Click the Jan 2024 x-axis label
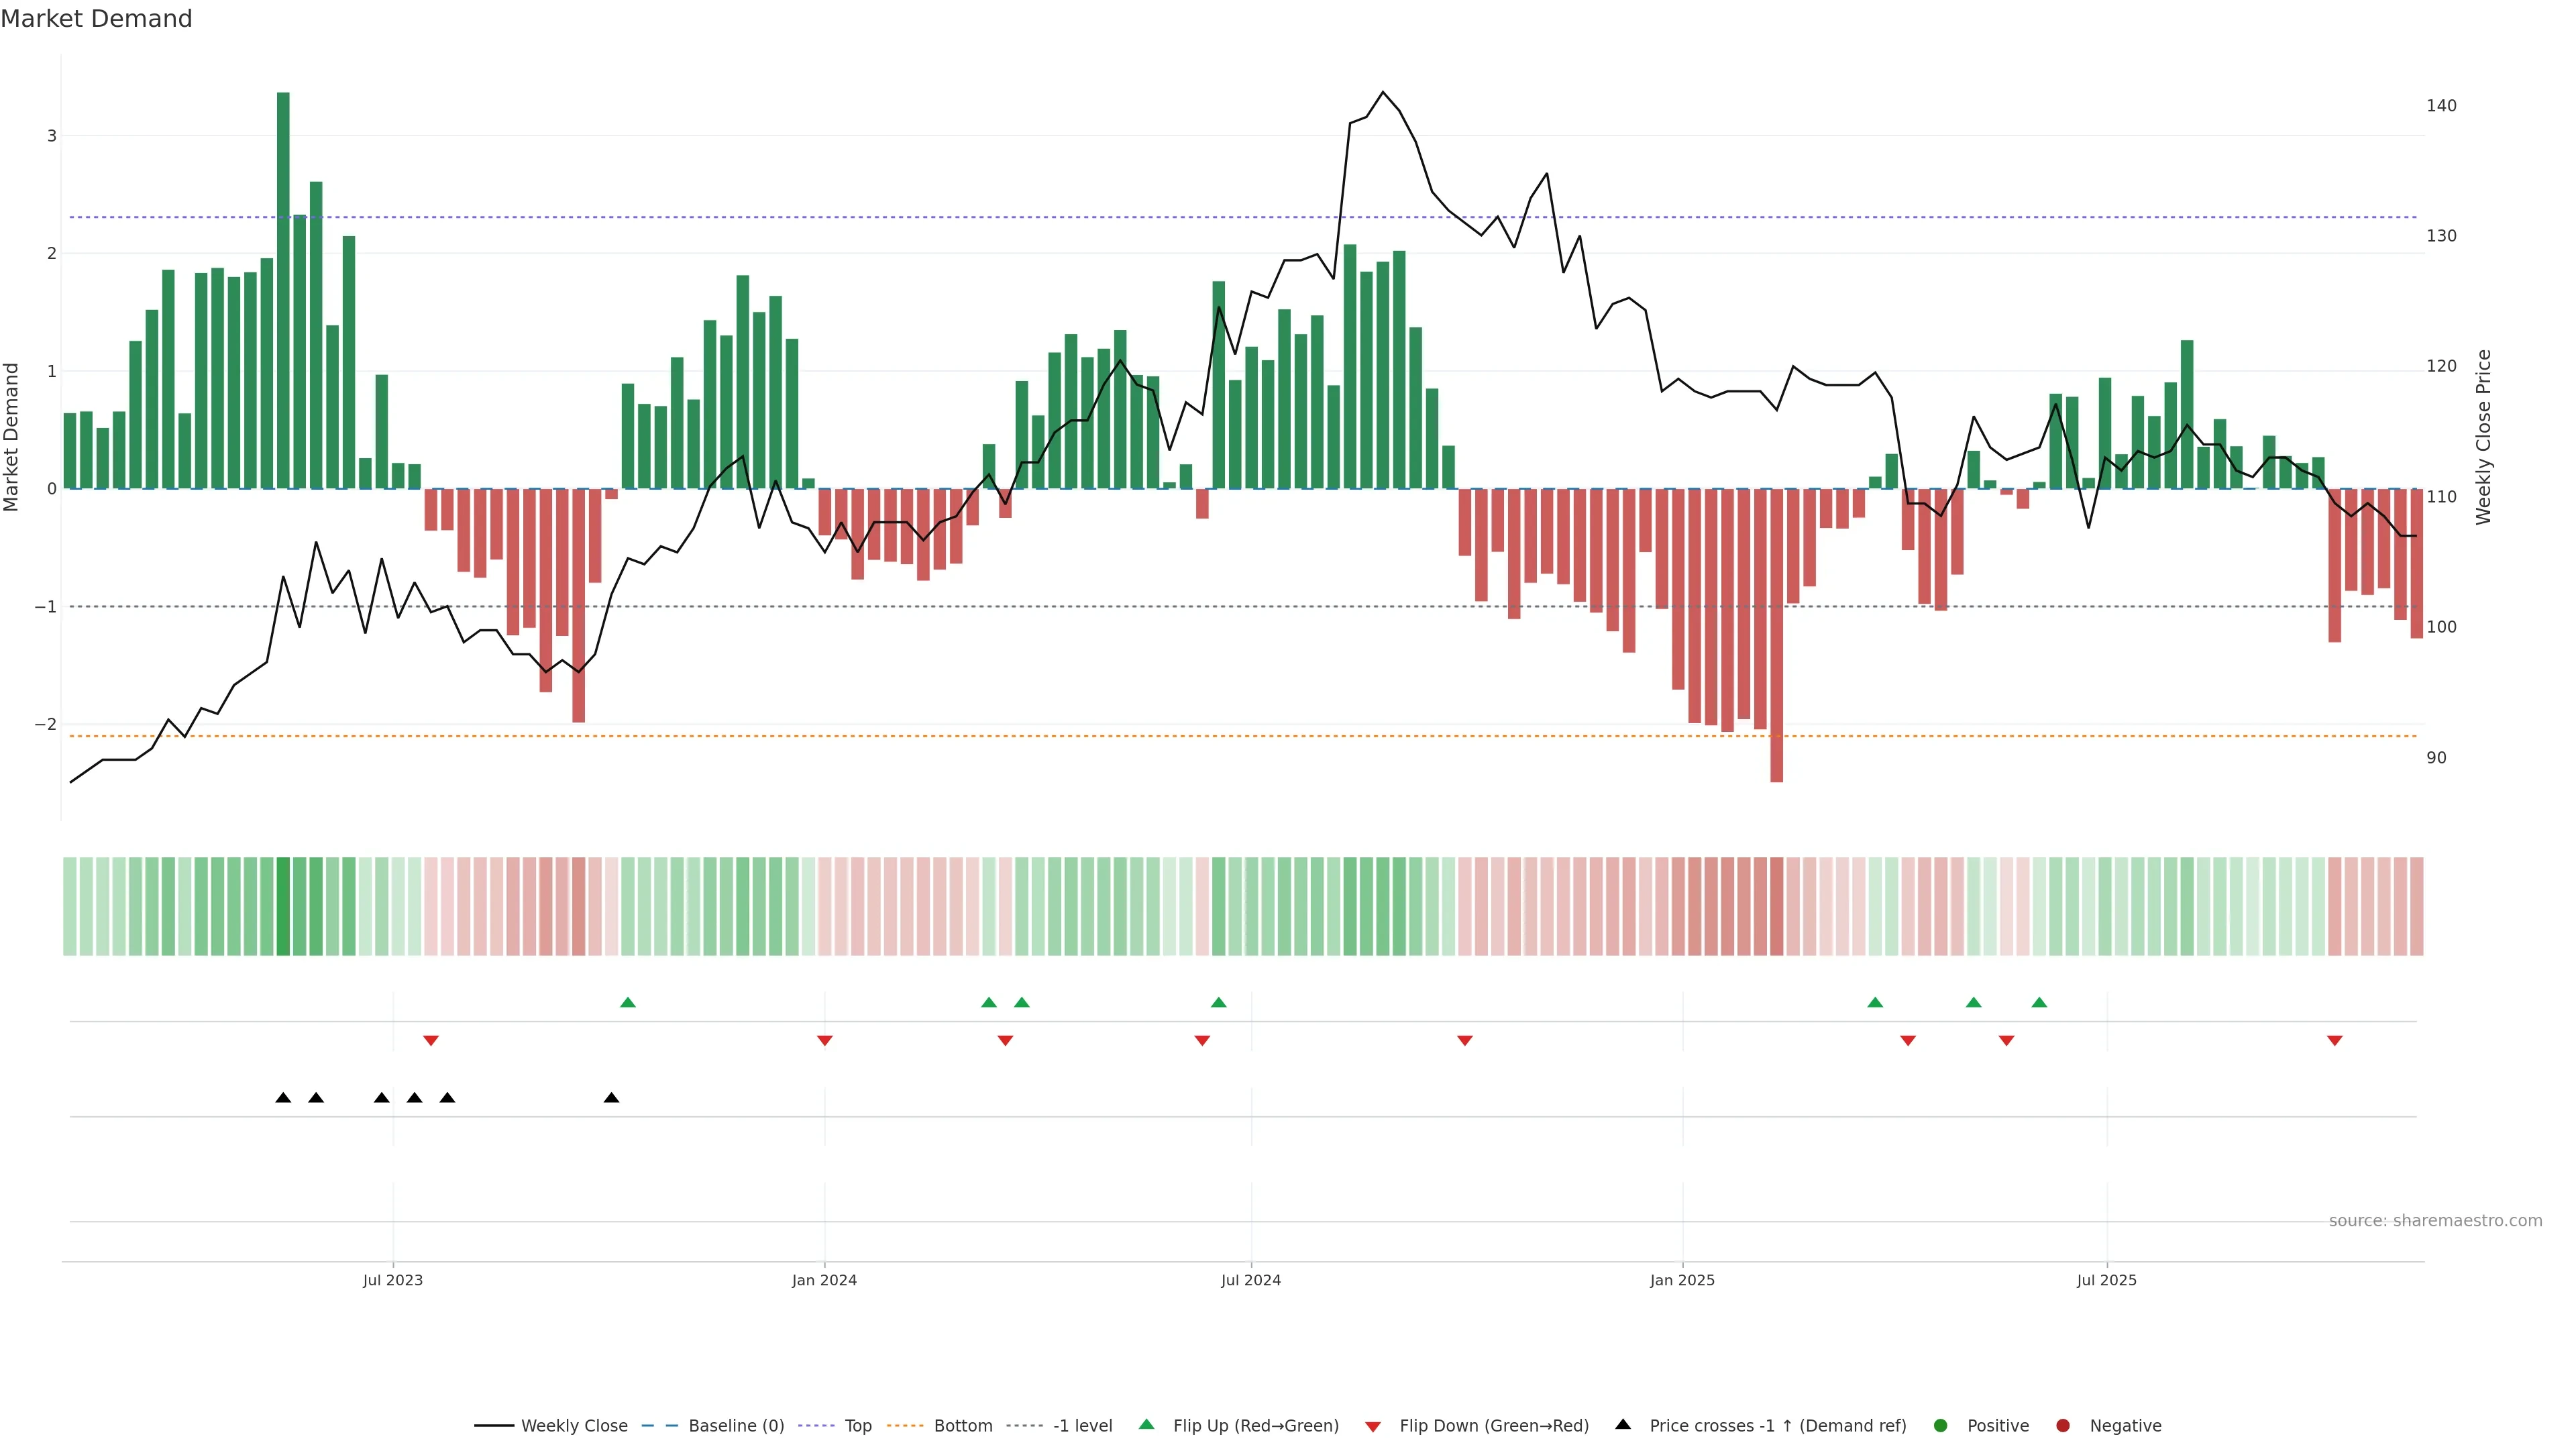Image resolution: width=2576 pixels, height=1449 pixels. pyautogui.click(x=824, y=1280)
